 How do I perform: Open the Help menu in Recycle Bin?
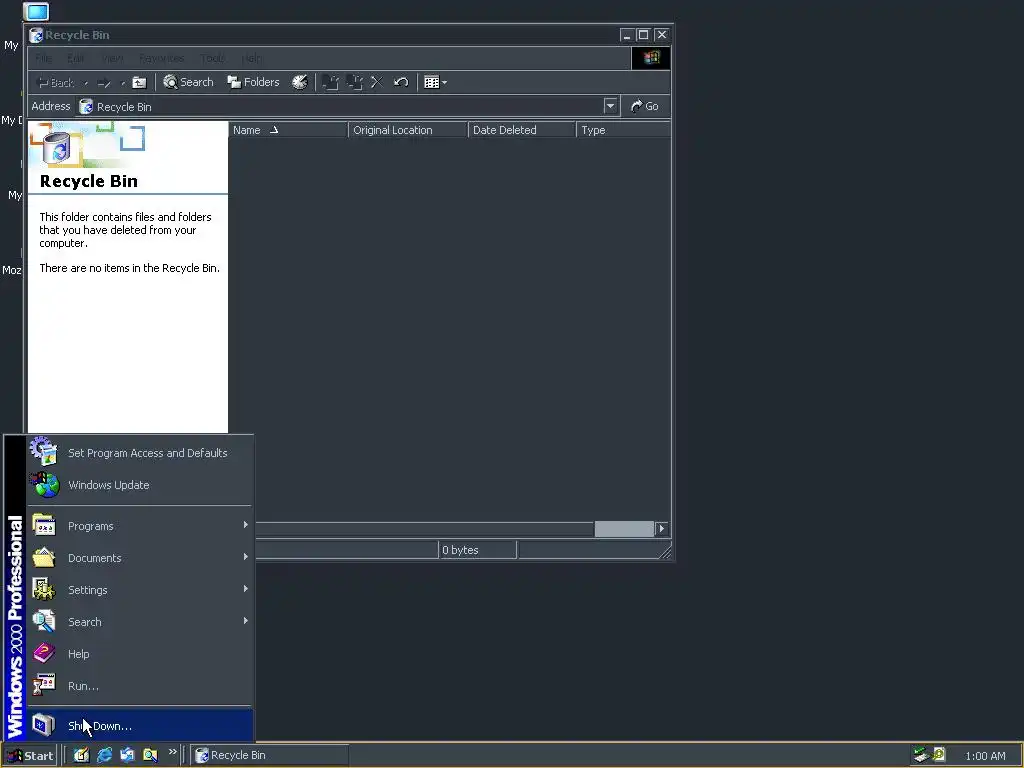pyautogui.click(x=251, y=58)
